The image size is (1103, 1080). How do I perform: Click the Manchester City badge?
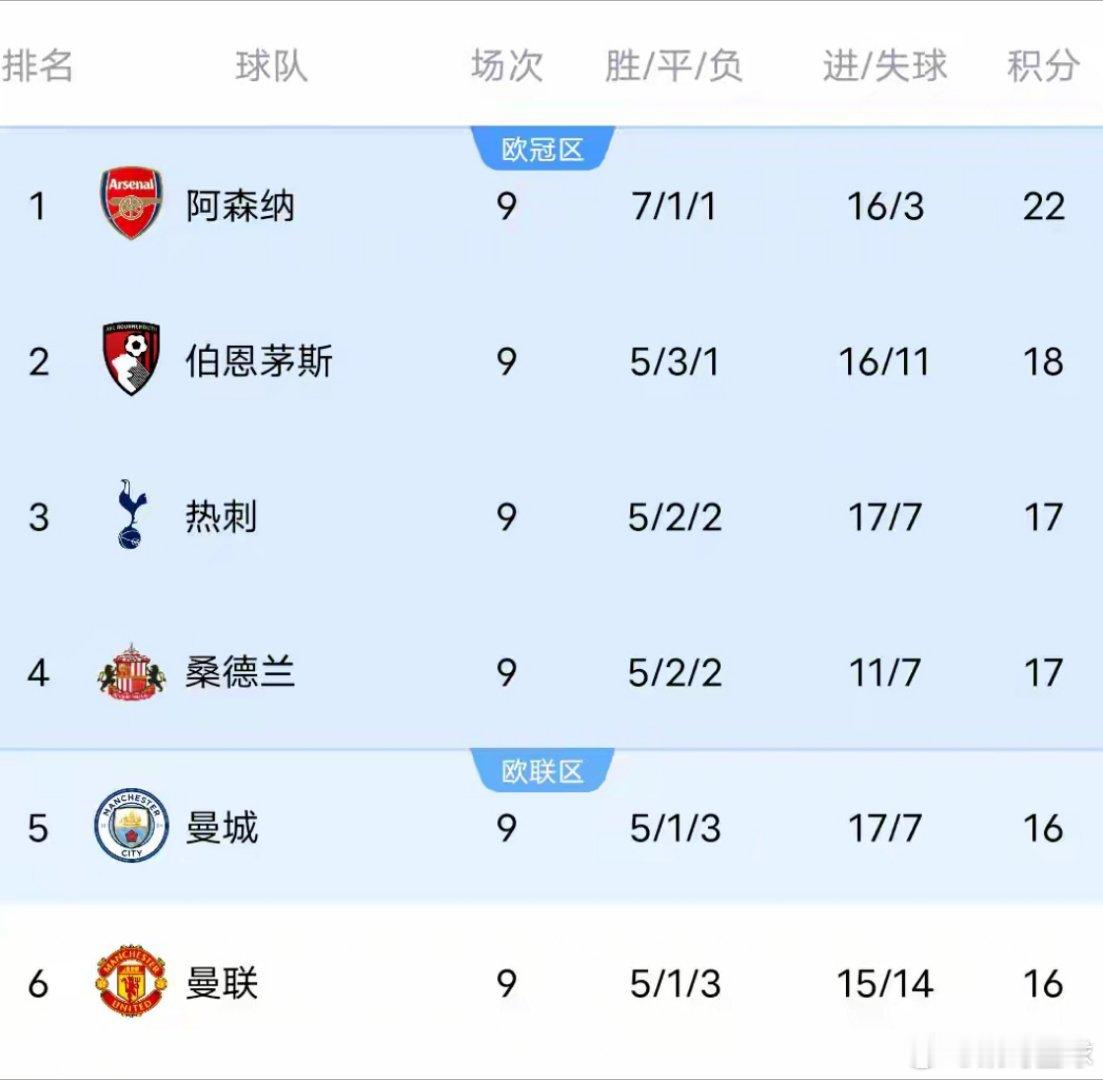131,826
